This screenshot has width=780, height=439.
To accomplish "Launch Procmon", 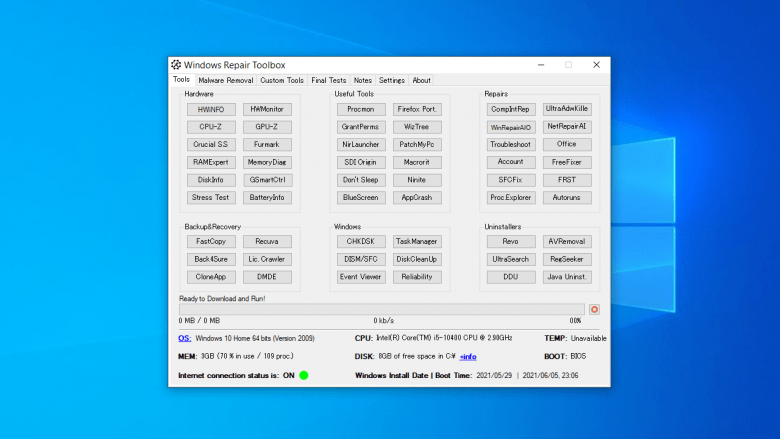I will [361, 109].
